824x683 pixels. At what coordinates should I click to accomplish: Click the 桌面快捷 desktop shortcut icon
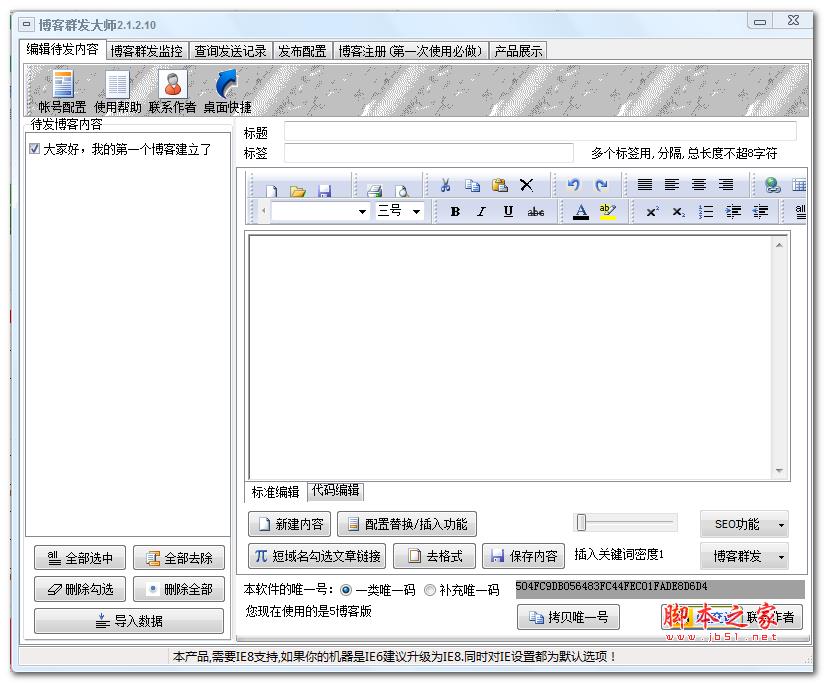227,90
